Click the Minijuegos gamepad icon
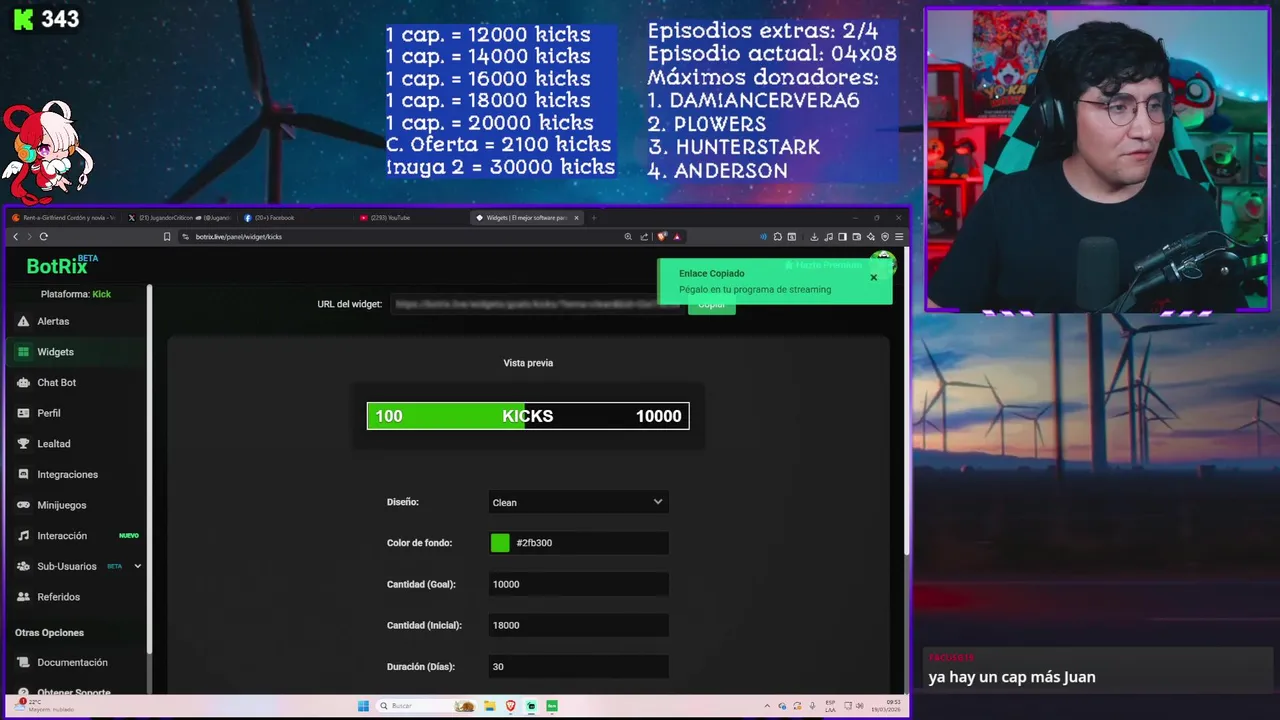 coord(24,505)
